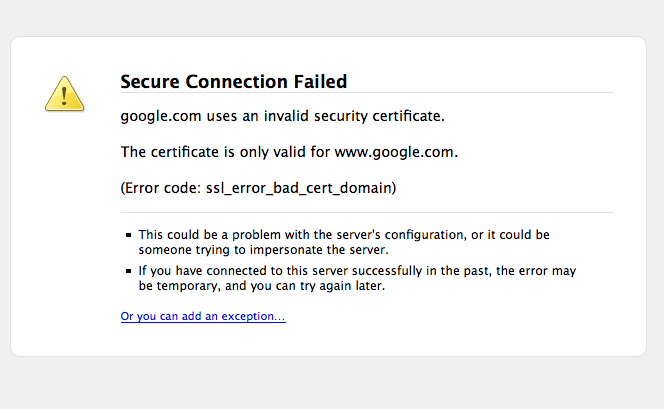Click the empty white panel area below the exception link

click(x=329, y=339)
